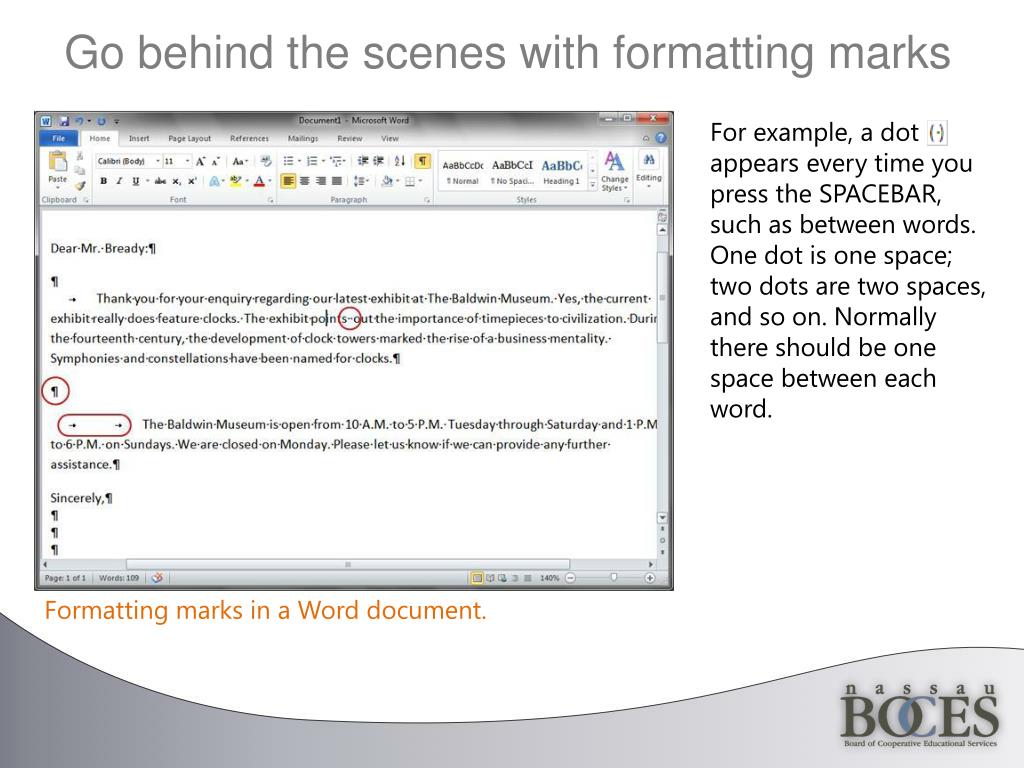The width and height of the screenshot is (1024, 768).
Task: Click the Word application icon in the title bar
Action: coord(46,121)
